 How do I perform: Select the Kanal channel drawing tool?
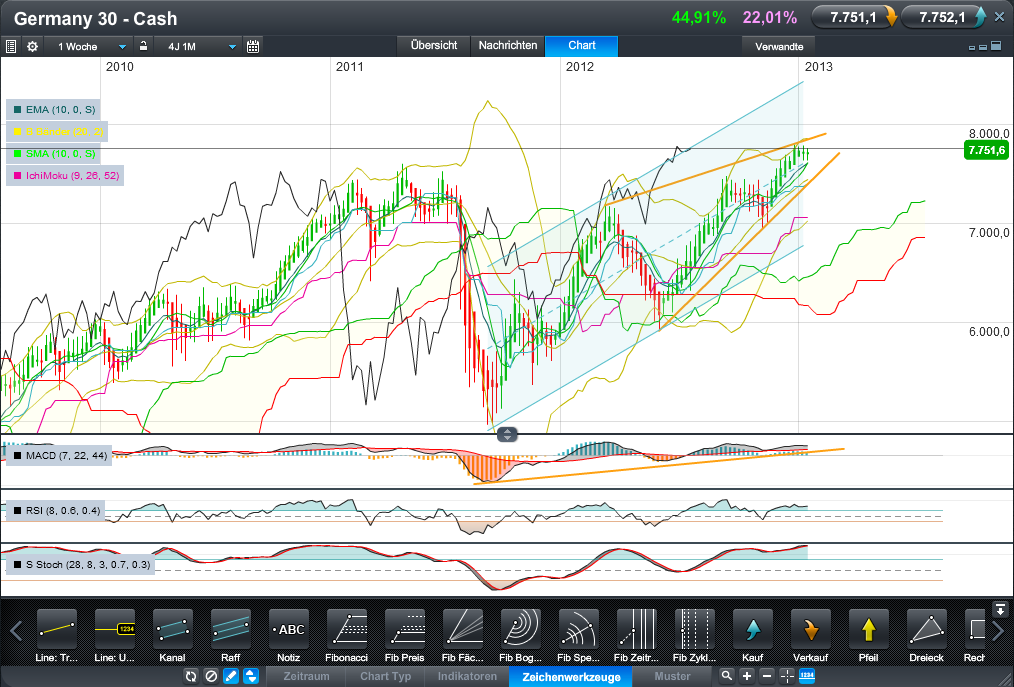tap(173, 631)
